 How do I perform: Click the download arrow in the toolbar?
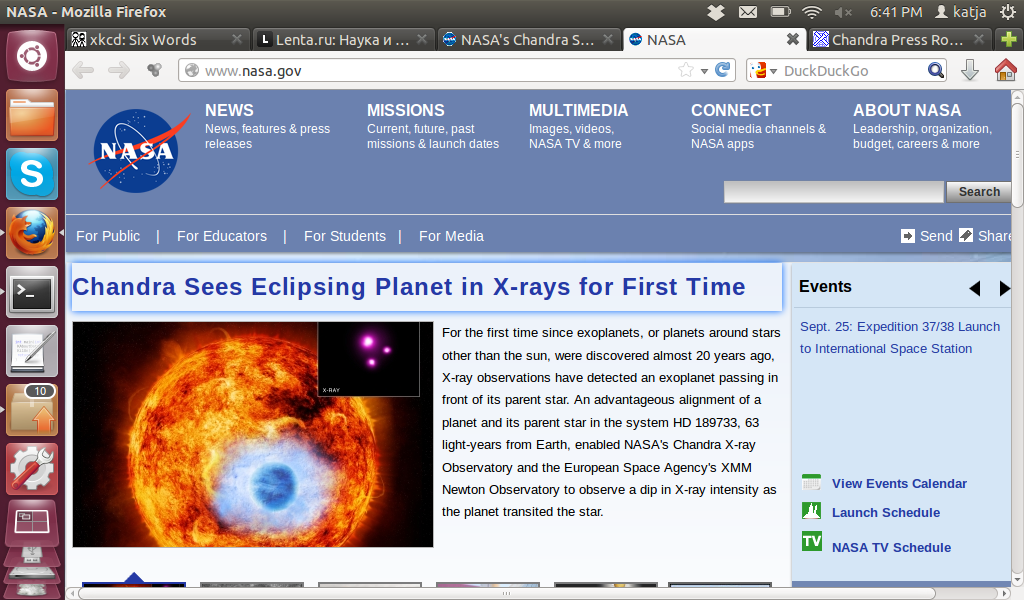[969, 70]
